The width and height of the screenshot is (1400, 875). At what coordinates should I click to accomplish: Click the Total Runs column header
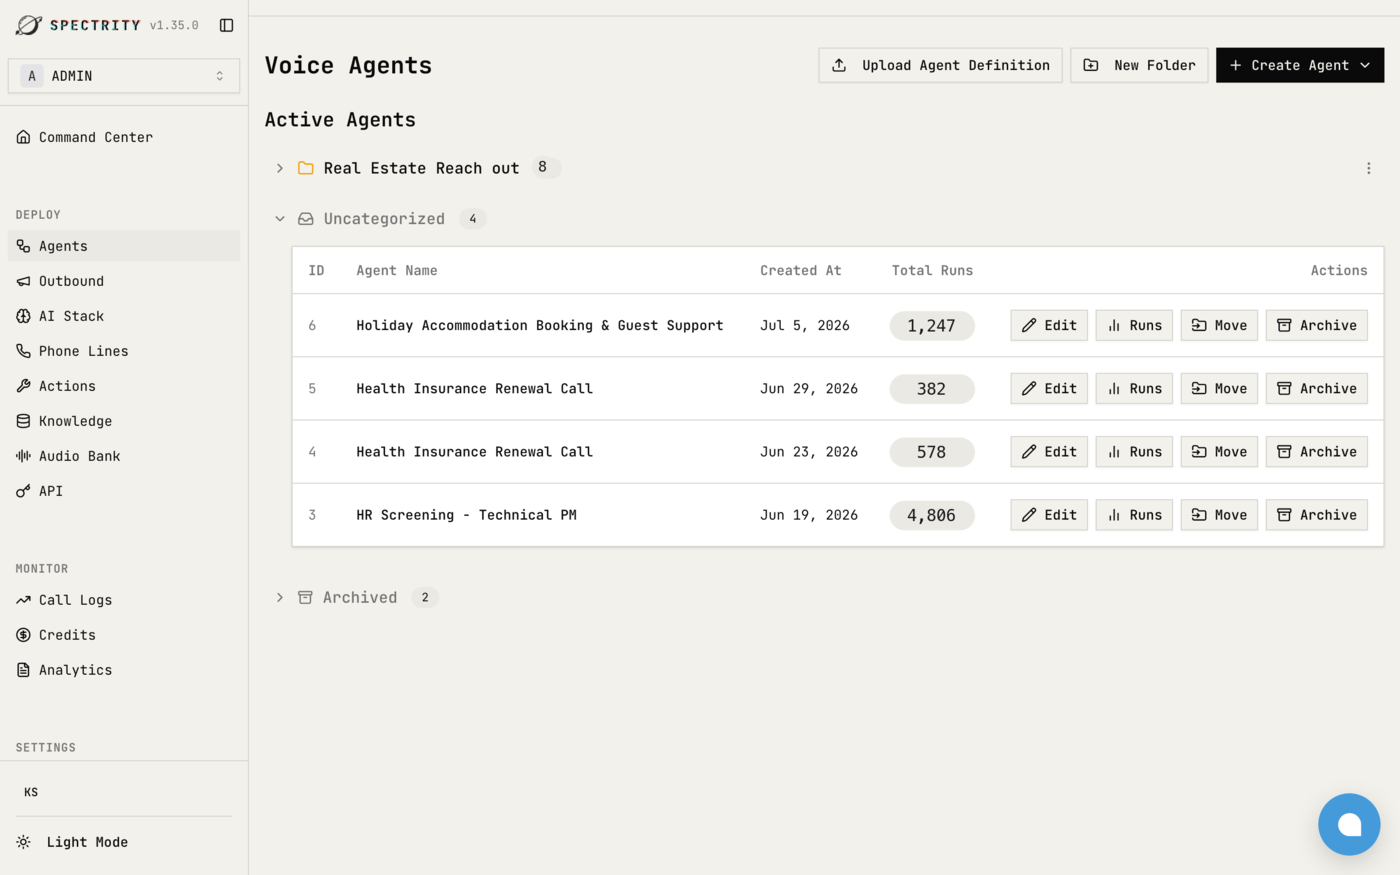932,271
